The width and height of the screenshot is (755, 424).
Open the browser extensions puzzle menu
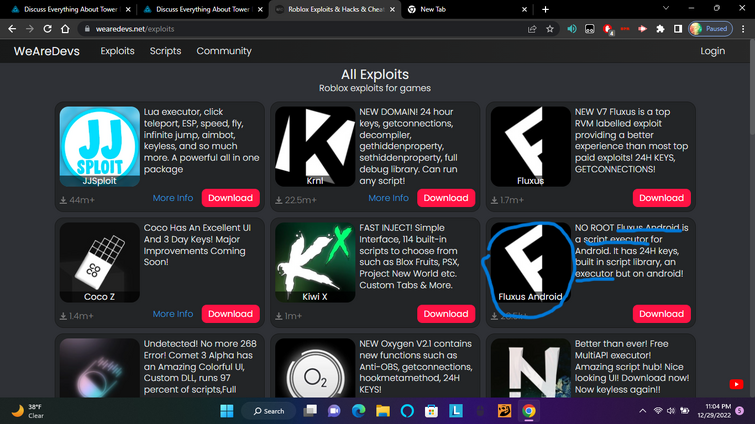(x=660, y=29)
